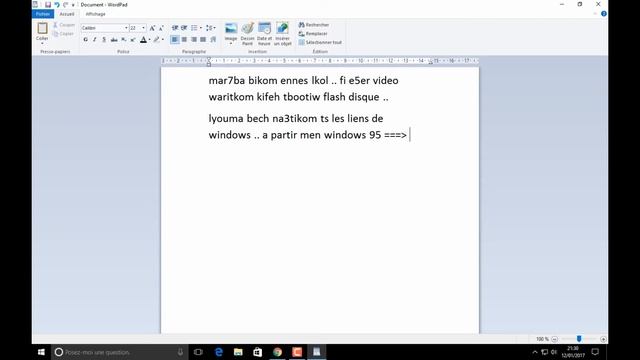Launch Microsoft Edge from taskbar

point(218,352)
